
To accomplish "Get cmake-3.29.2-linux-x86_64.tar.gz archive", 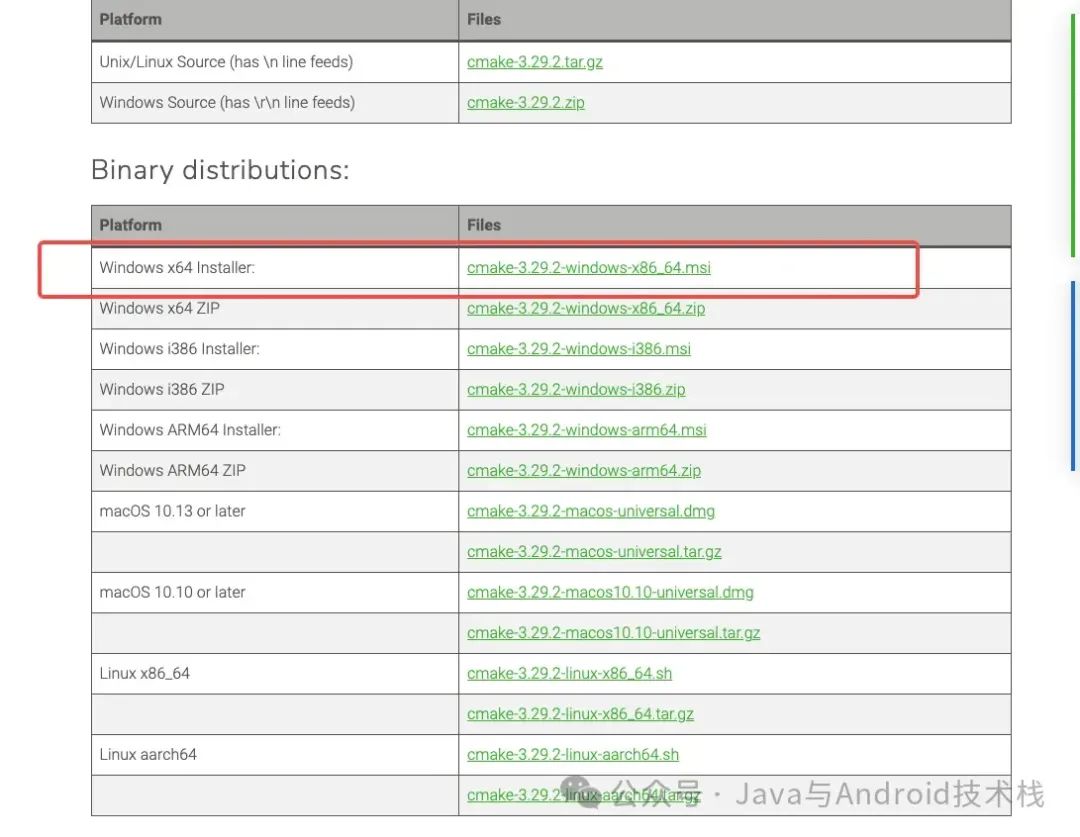I will point(580,714).
